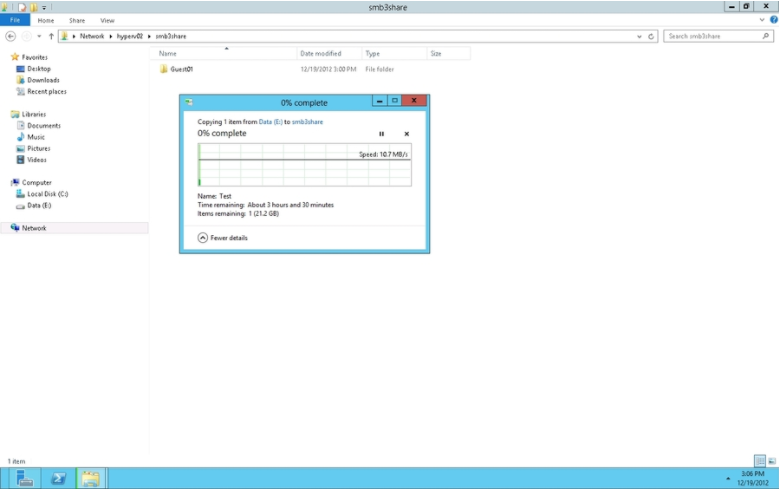
Task: Click smb3share link in copy dialog
Action: pyautogui.click(x=307, y=122)
